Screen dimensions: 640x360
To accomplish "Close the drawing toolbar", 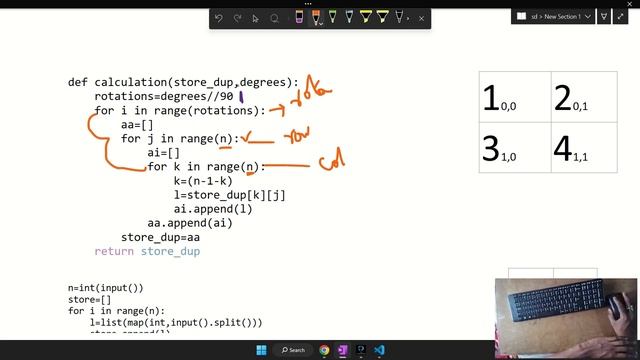I will [x=421, y=18].
